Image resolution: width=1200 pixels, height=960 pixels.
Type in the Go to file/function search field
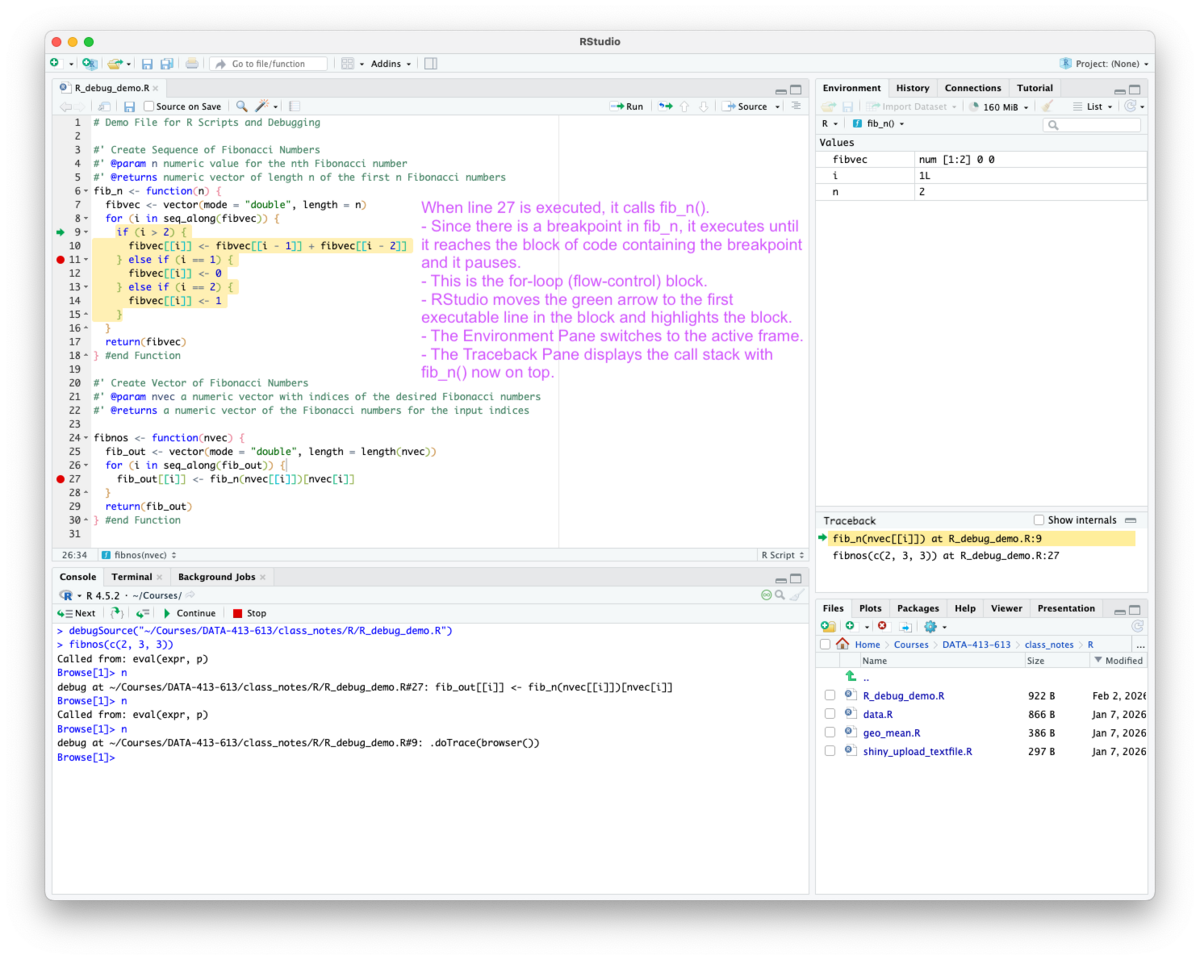[266, 64]
